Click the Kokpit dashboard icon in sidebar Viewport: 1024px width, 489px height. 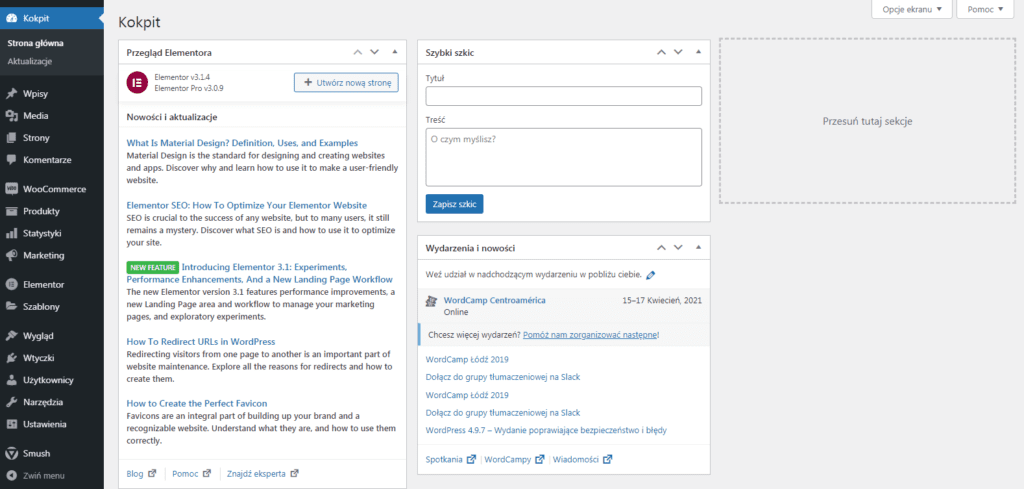[x=11, y=18]
